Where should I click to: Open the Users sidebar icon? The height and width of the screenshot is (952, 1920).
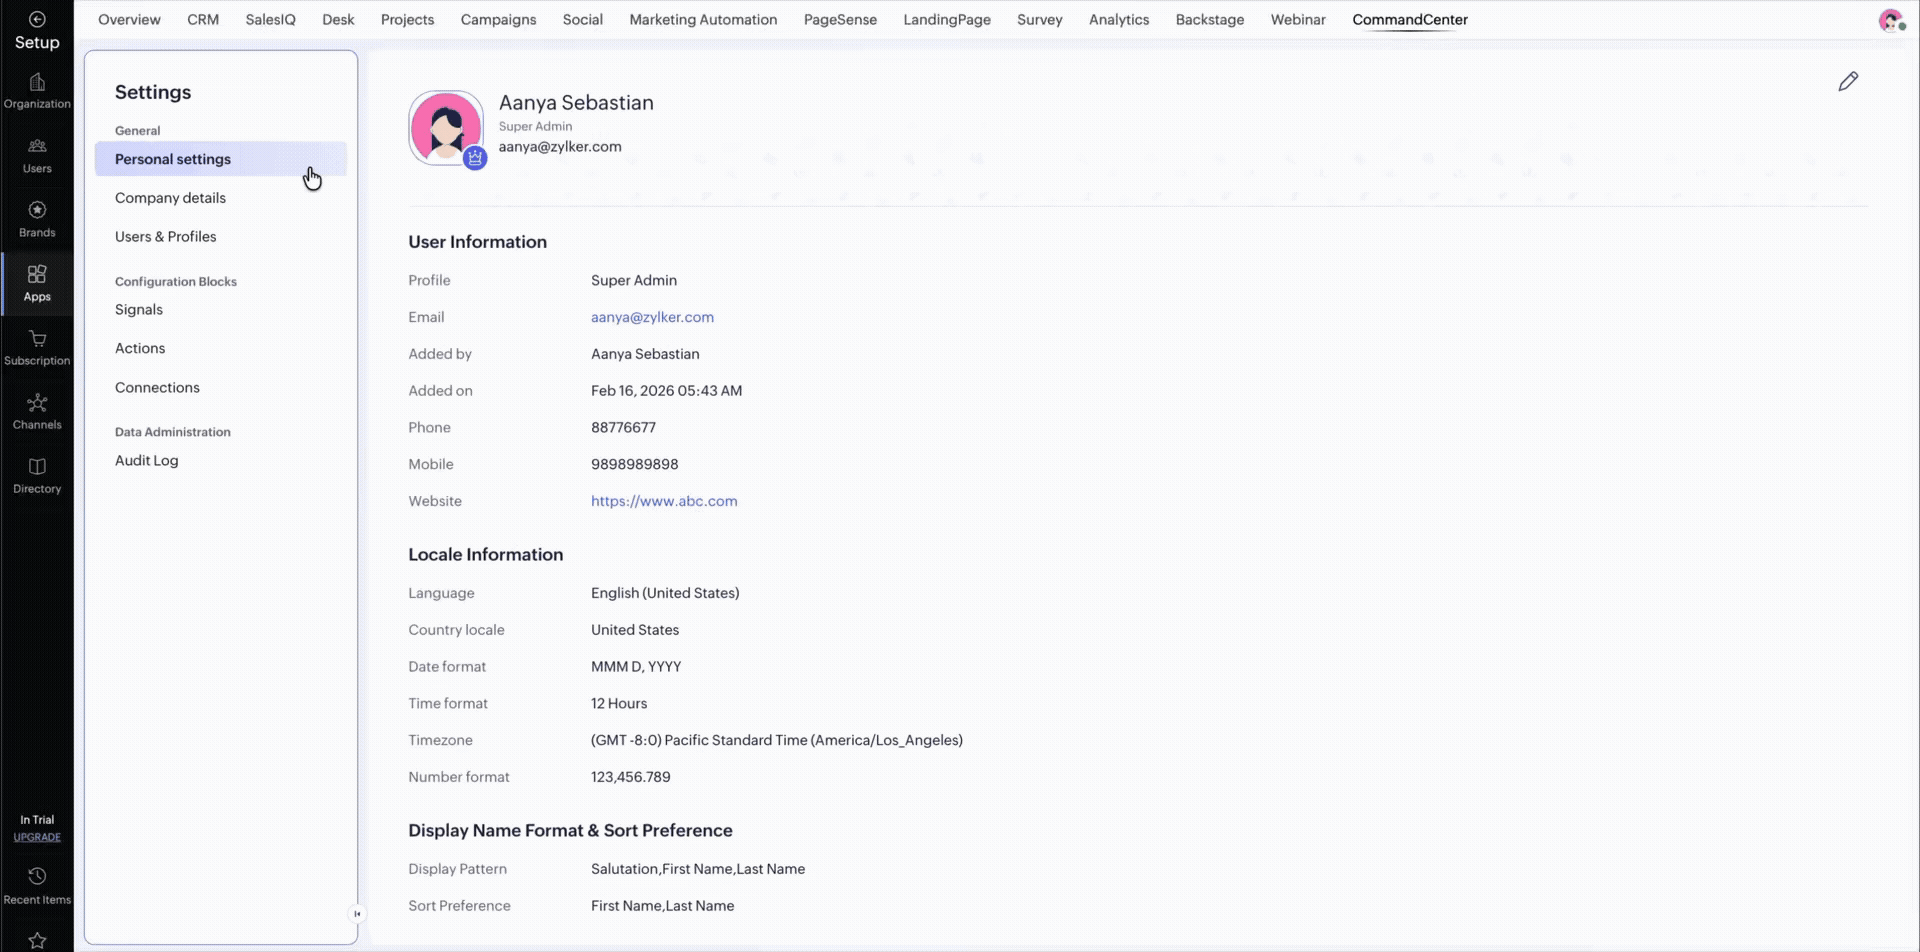[37, 155]
